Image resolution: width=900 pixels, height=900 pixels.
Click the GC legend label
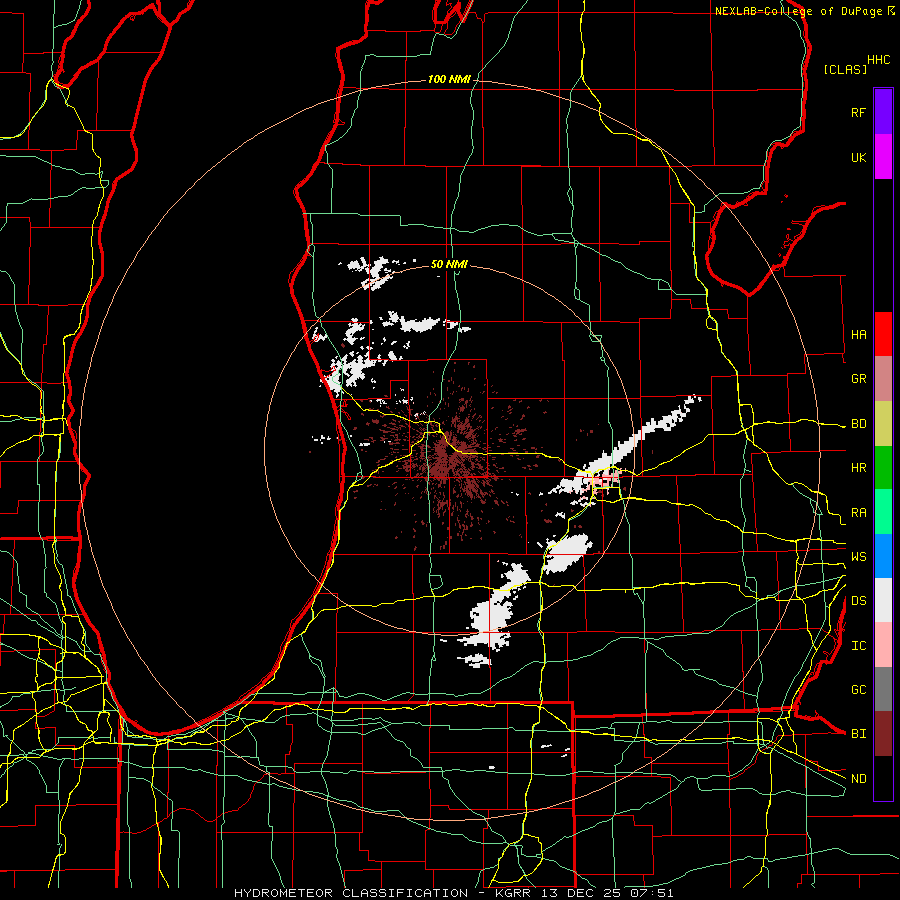pyautogui.click(x=858, y=689)
